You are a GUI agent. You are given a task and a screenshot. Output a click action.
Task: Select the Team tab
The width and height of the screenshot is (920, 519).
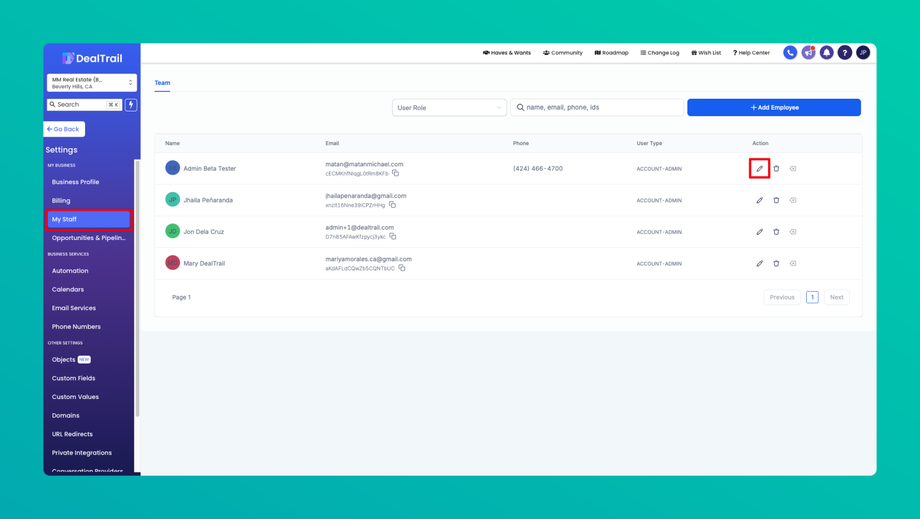(x=163, y=83)
